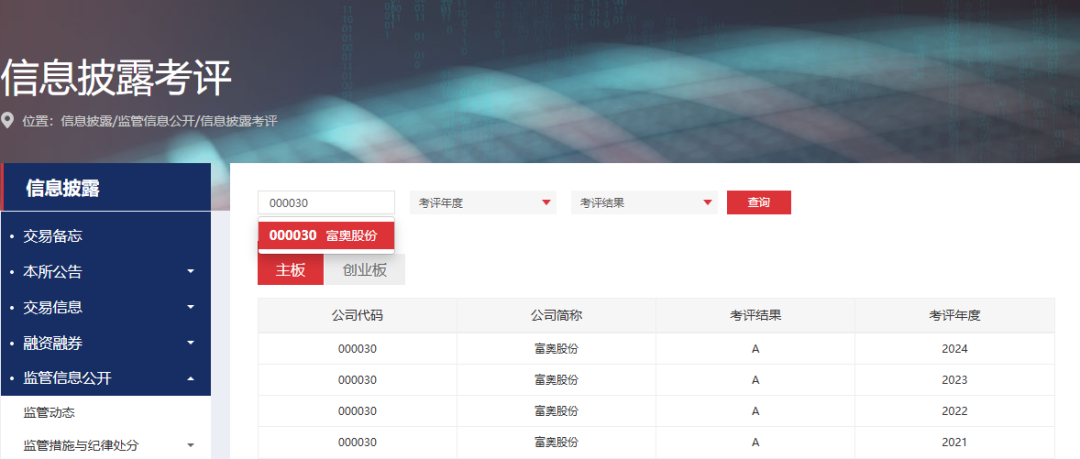Click the A result in the 2022 row

[756, 411]
